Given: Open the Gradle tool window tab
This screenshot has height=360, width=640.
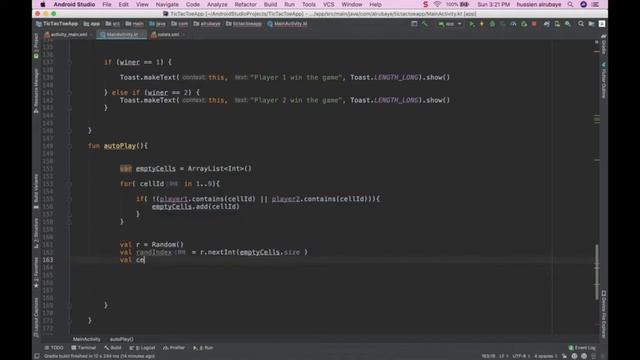Looking at the screenshot, I should pyautogui.click(x=604, y=44).
